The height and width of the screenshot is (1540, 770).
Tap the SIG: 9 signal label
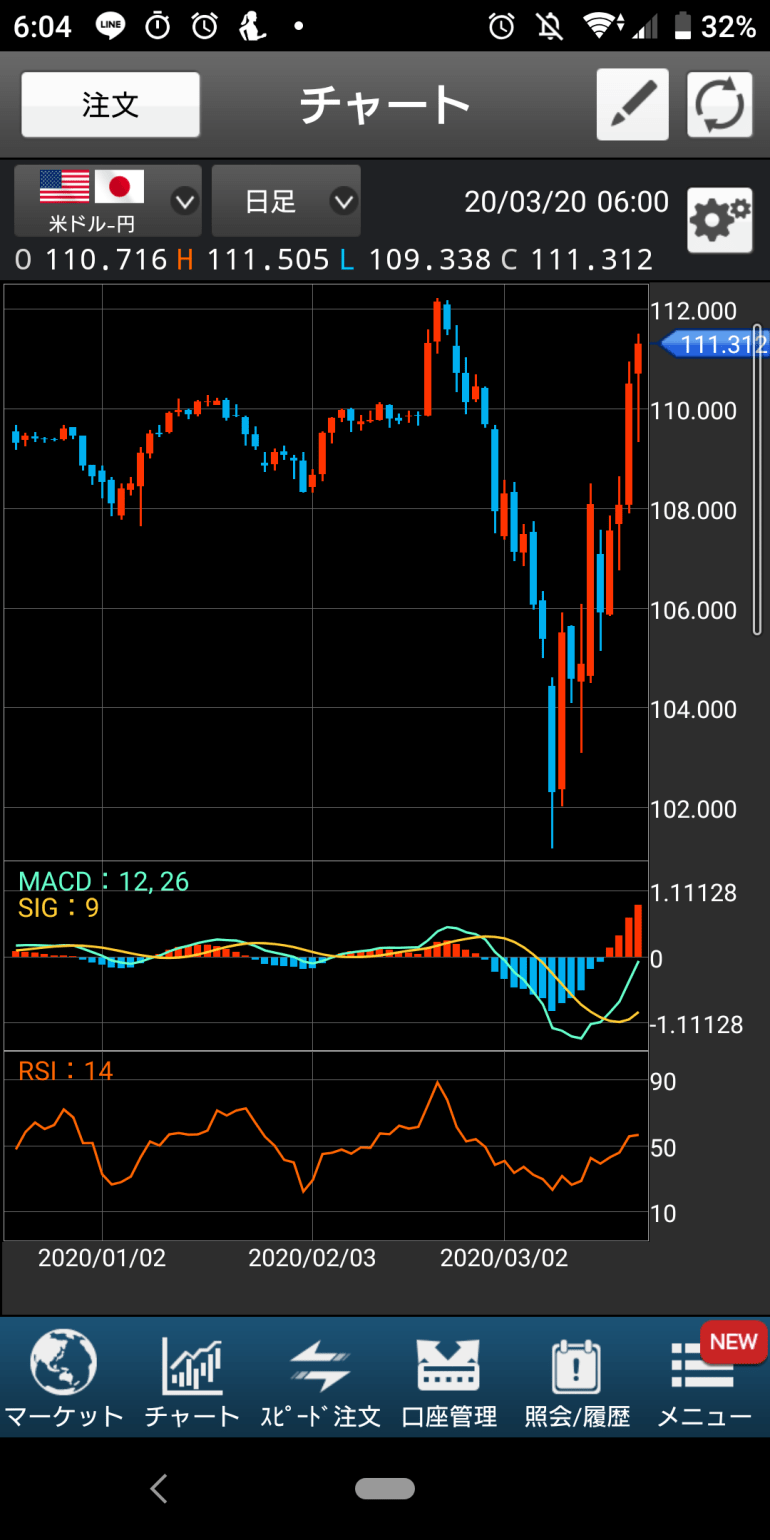pyautogui.click(x=58, y=908)
